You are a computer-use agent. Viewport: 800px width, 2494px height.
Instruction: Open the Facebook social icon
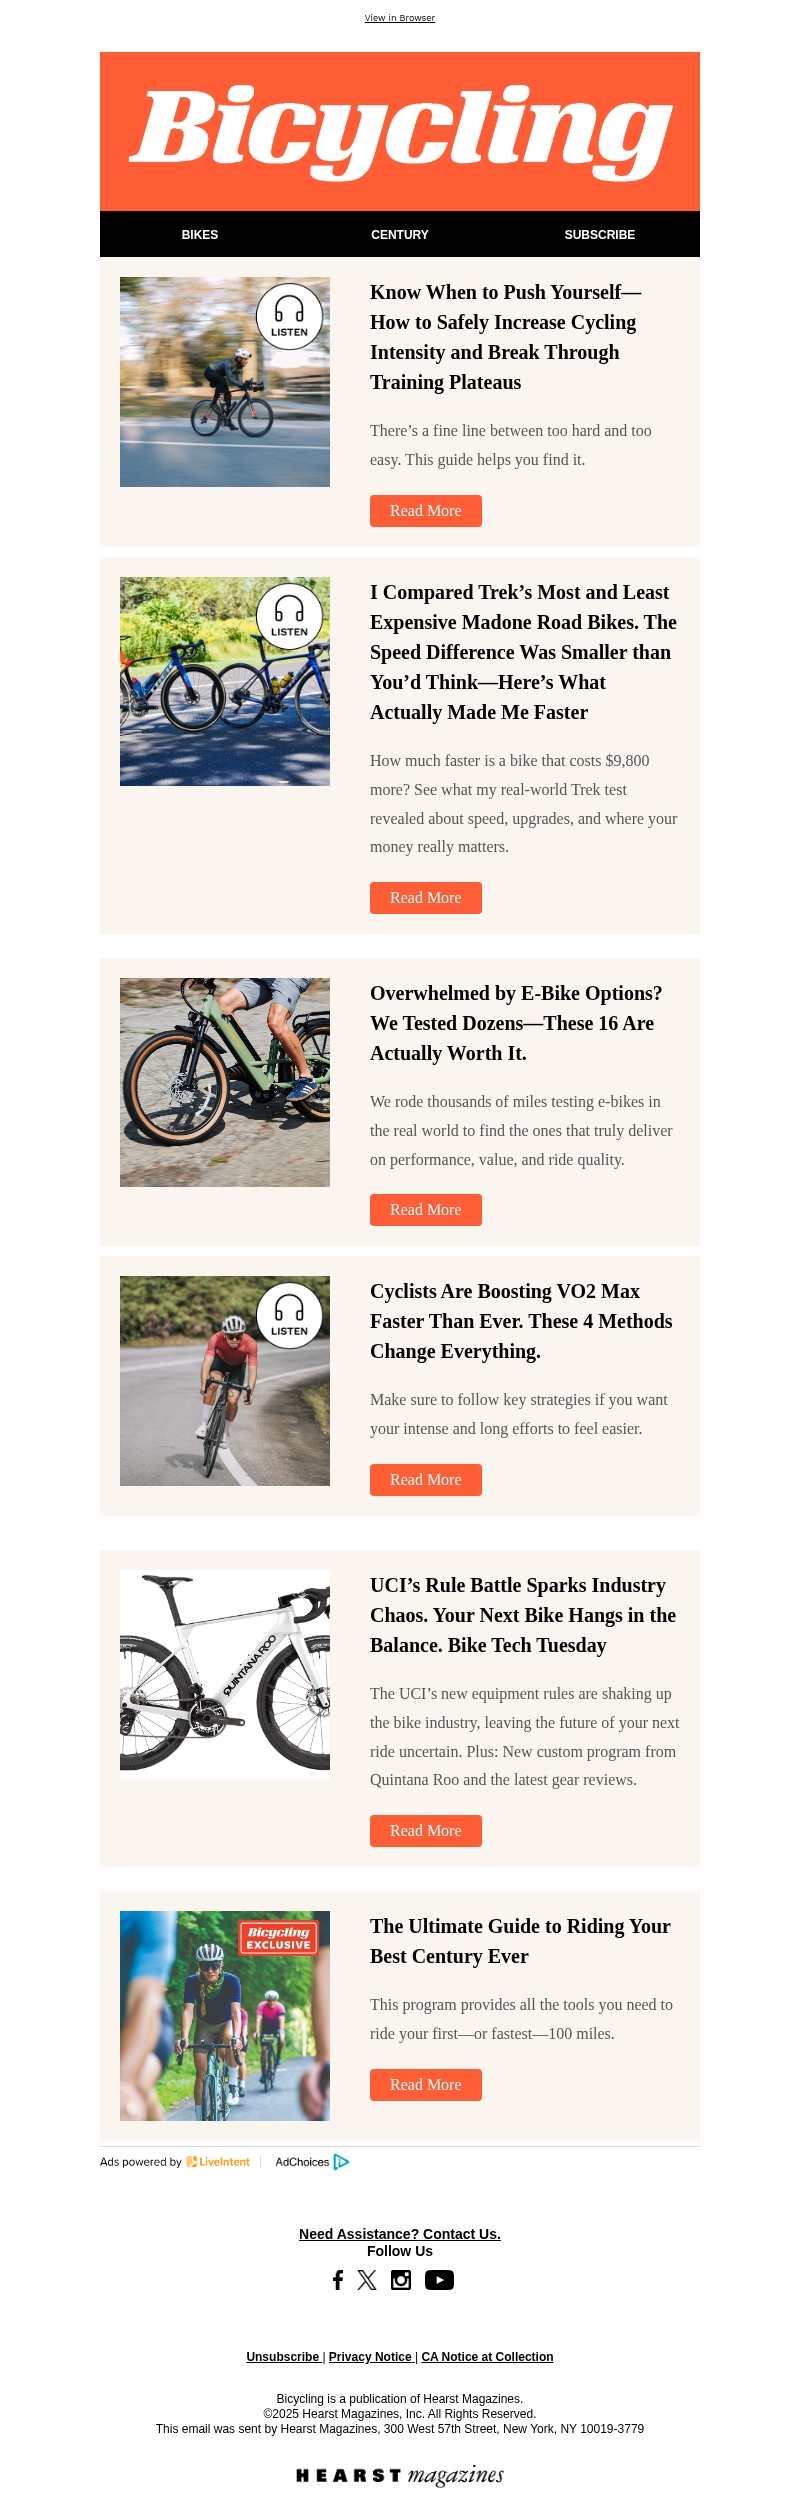[338, 2279]
